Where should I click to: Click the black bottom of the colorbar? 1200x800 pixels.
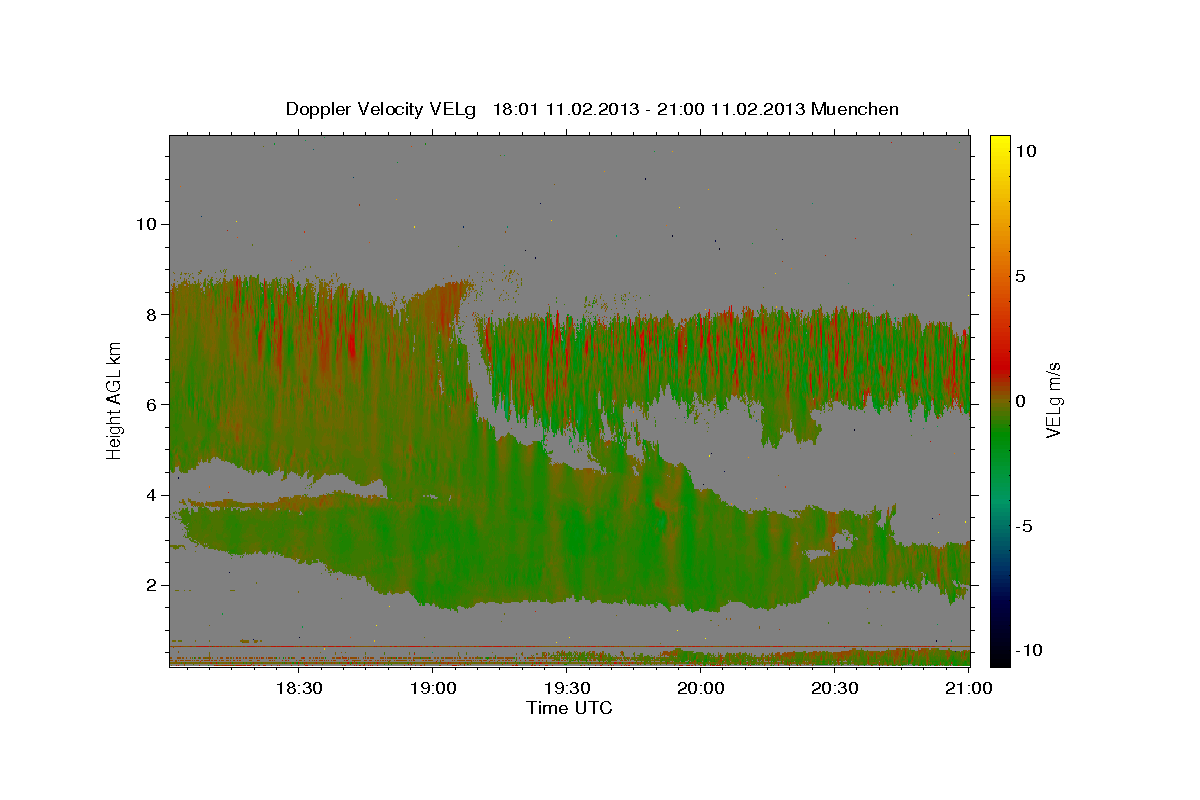click(x=999, y=655)
